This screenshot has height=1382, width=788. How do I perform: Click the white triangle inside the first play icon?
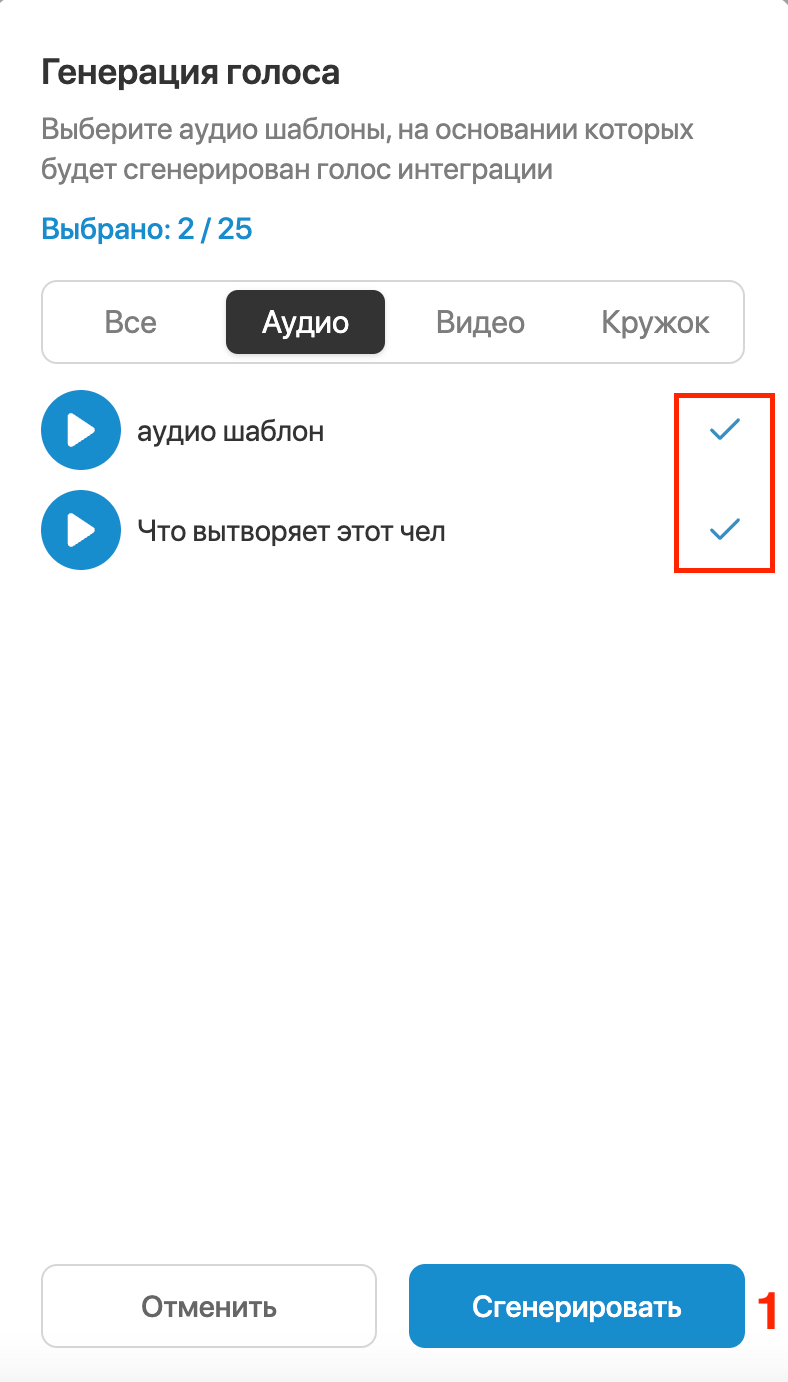pos(82,431)
